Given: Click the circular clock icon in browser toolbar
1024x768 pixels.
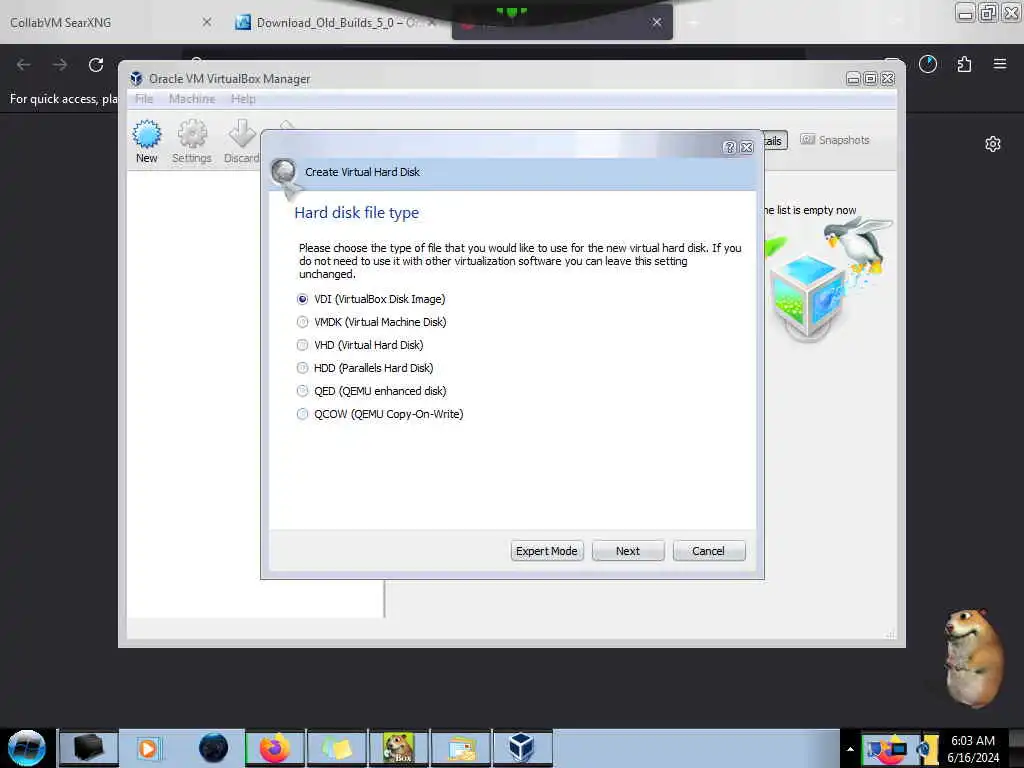Looking at the screenshot, I should (x=928, y=64).
